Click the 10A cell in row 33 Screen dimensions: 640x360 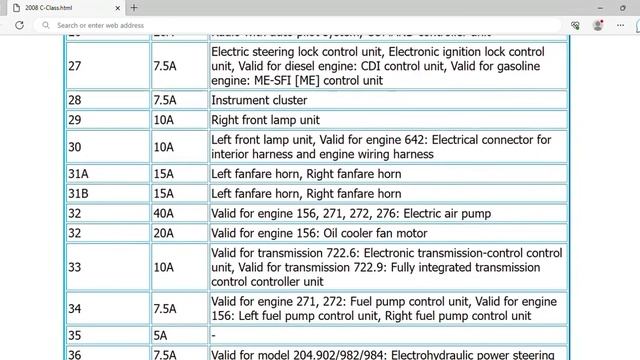(180, 267)
